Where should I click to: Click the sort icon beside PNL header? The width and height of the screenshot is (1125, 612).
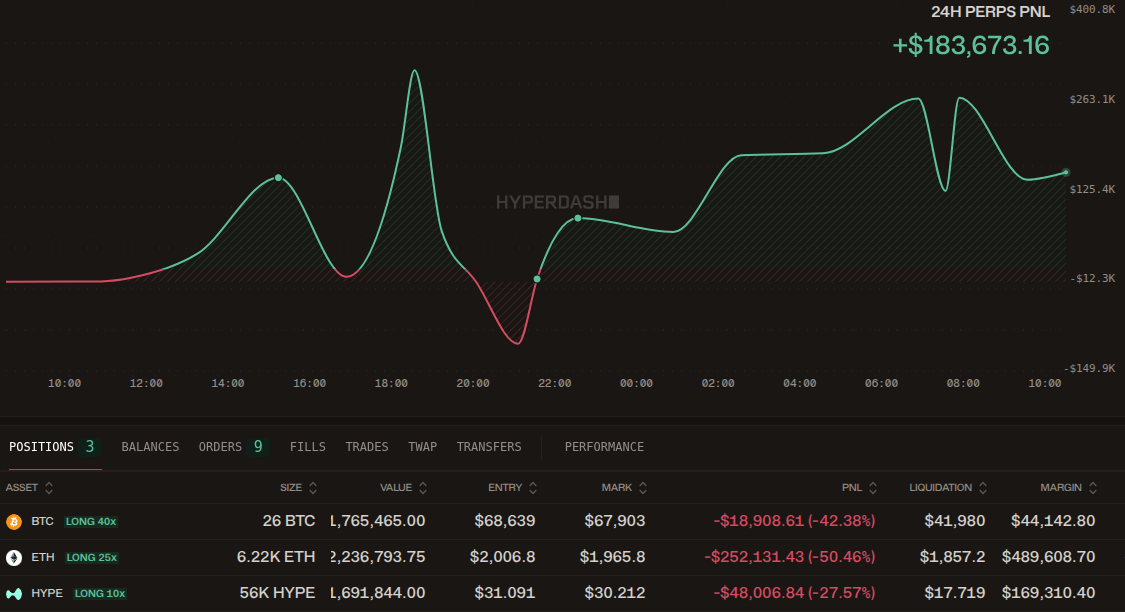(x=875, y=487)
